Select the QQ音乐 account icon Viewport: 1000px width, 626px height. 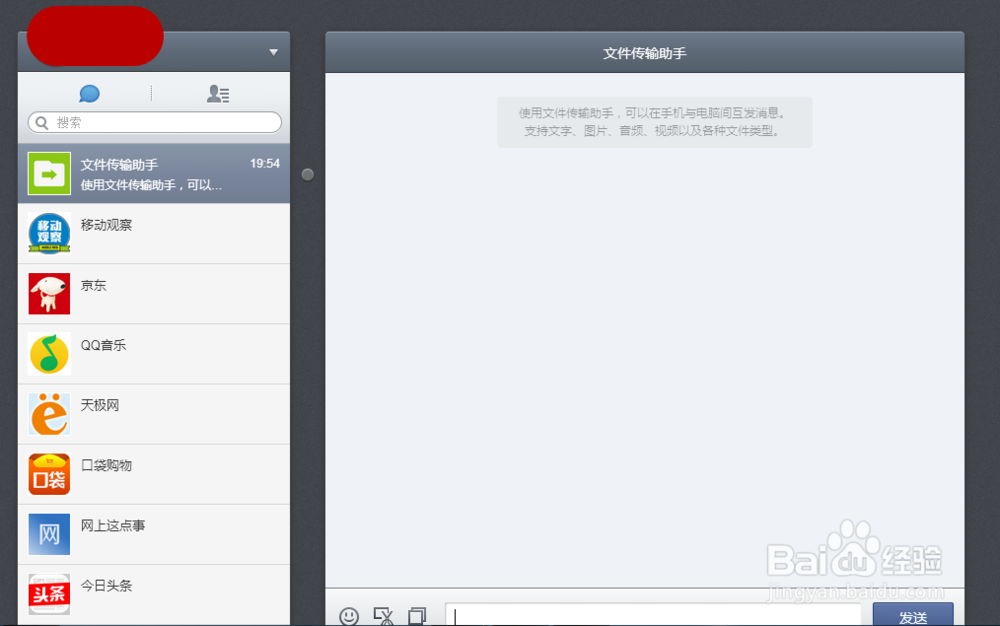coord(48,353)
